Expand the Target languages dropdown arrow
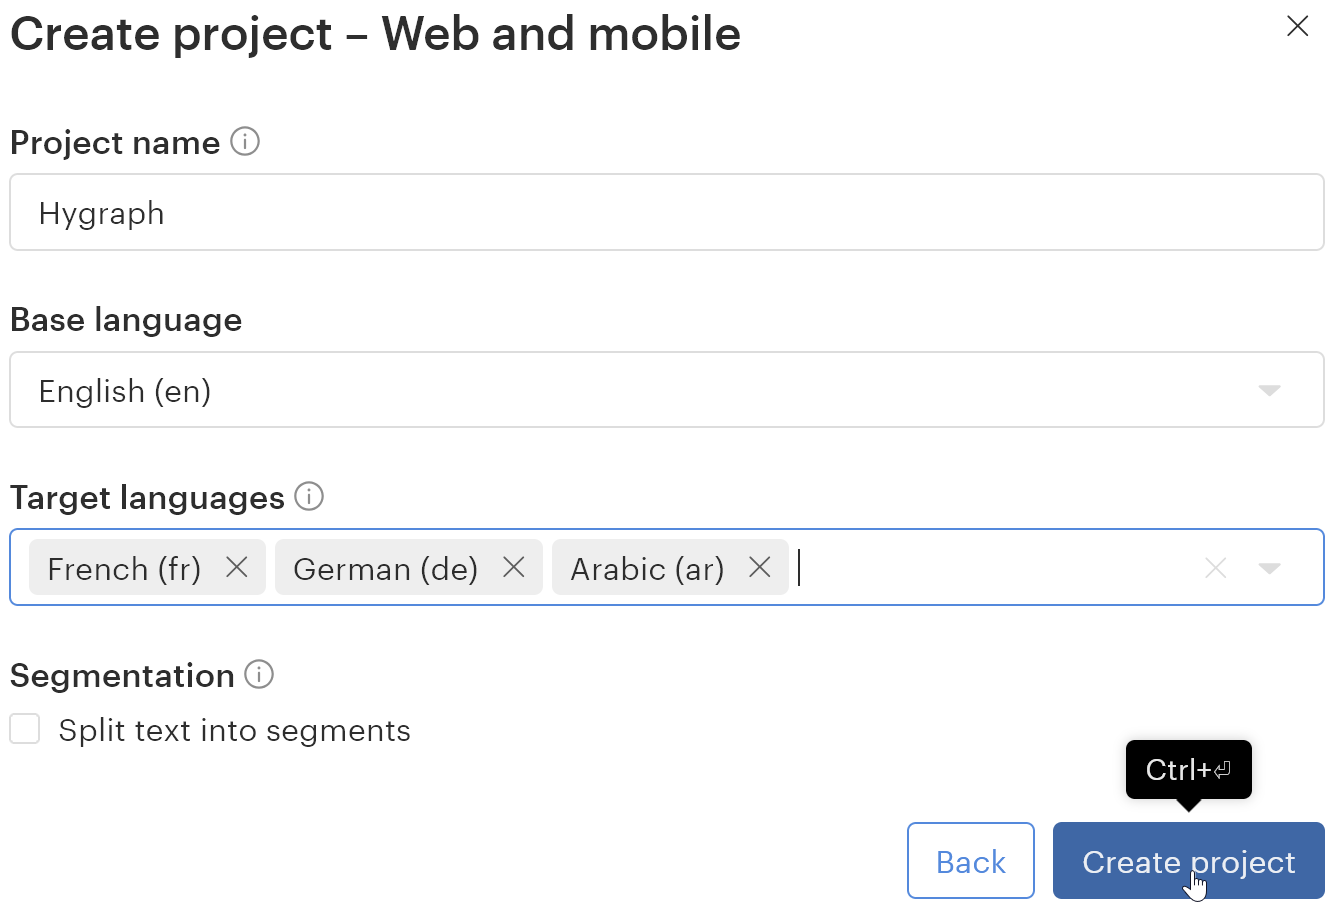1331x913 pixels. coord(1269,569)
